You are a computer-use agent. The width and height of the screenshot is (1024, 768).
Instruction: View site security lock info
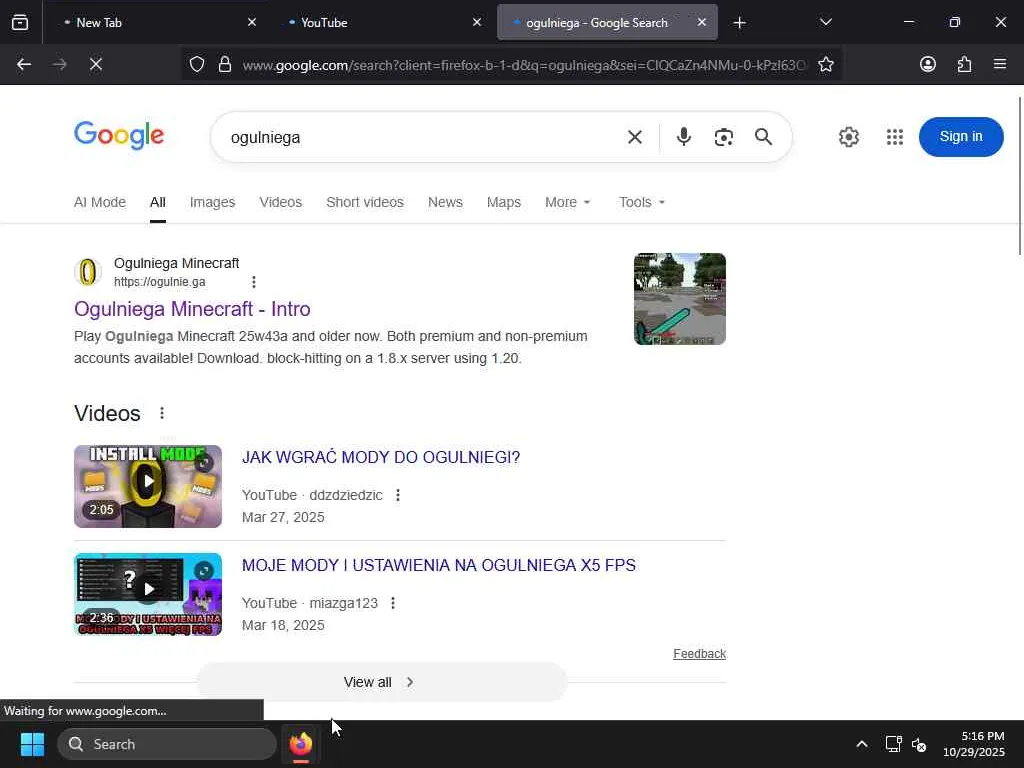tap(225, 64)
